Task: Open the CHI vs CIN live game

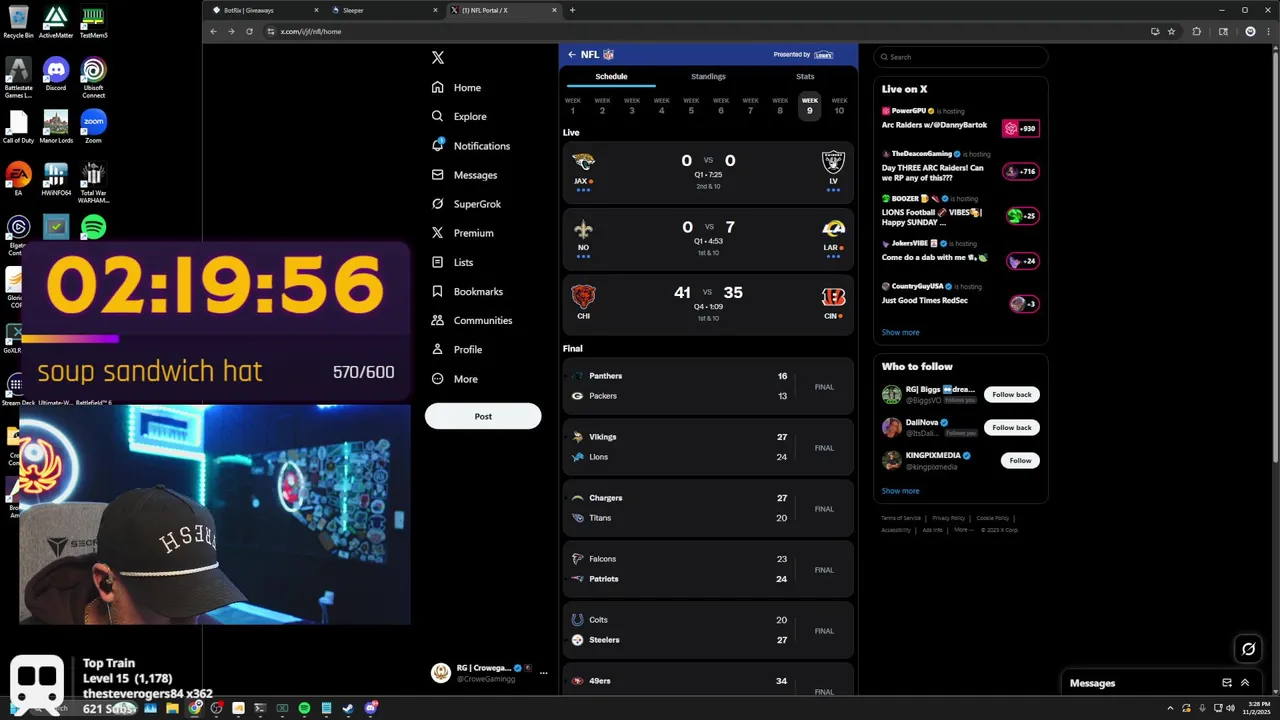Action: pyautogui.click(x=708, y=304)
